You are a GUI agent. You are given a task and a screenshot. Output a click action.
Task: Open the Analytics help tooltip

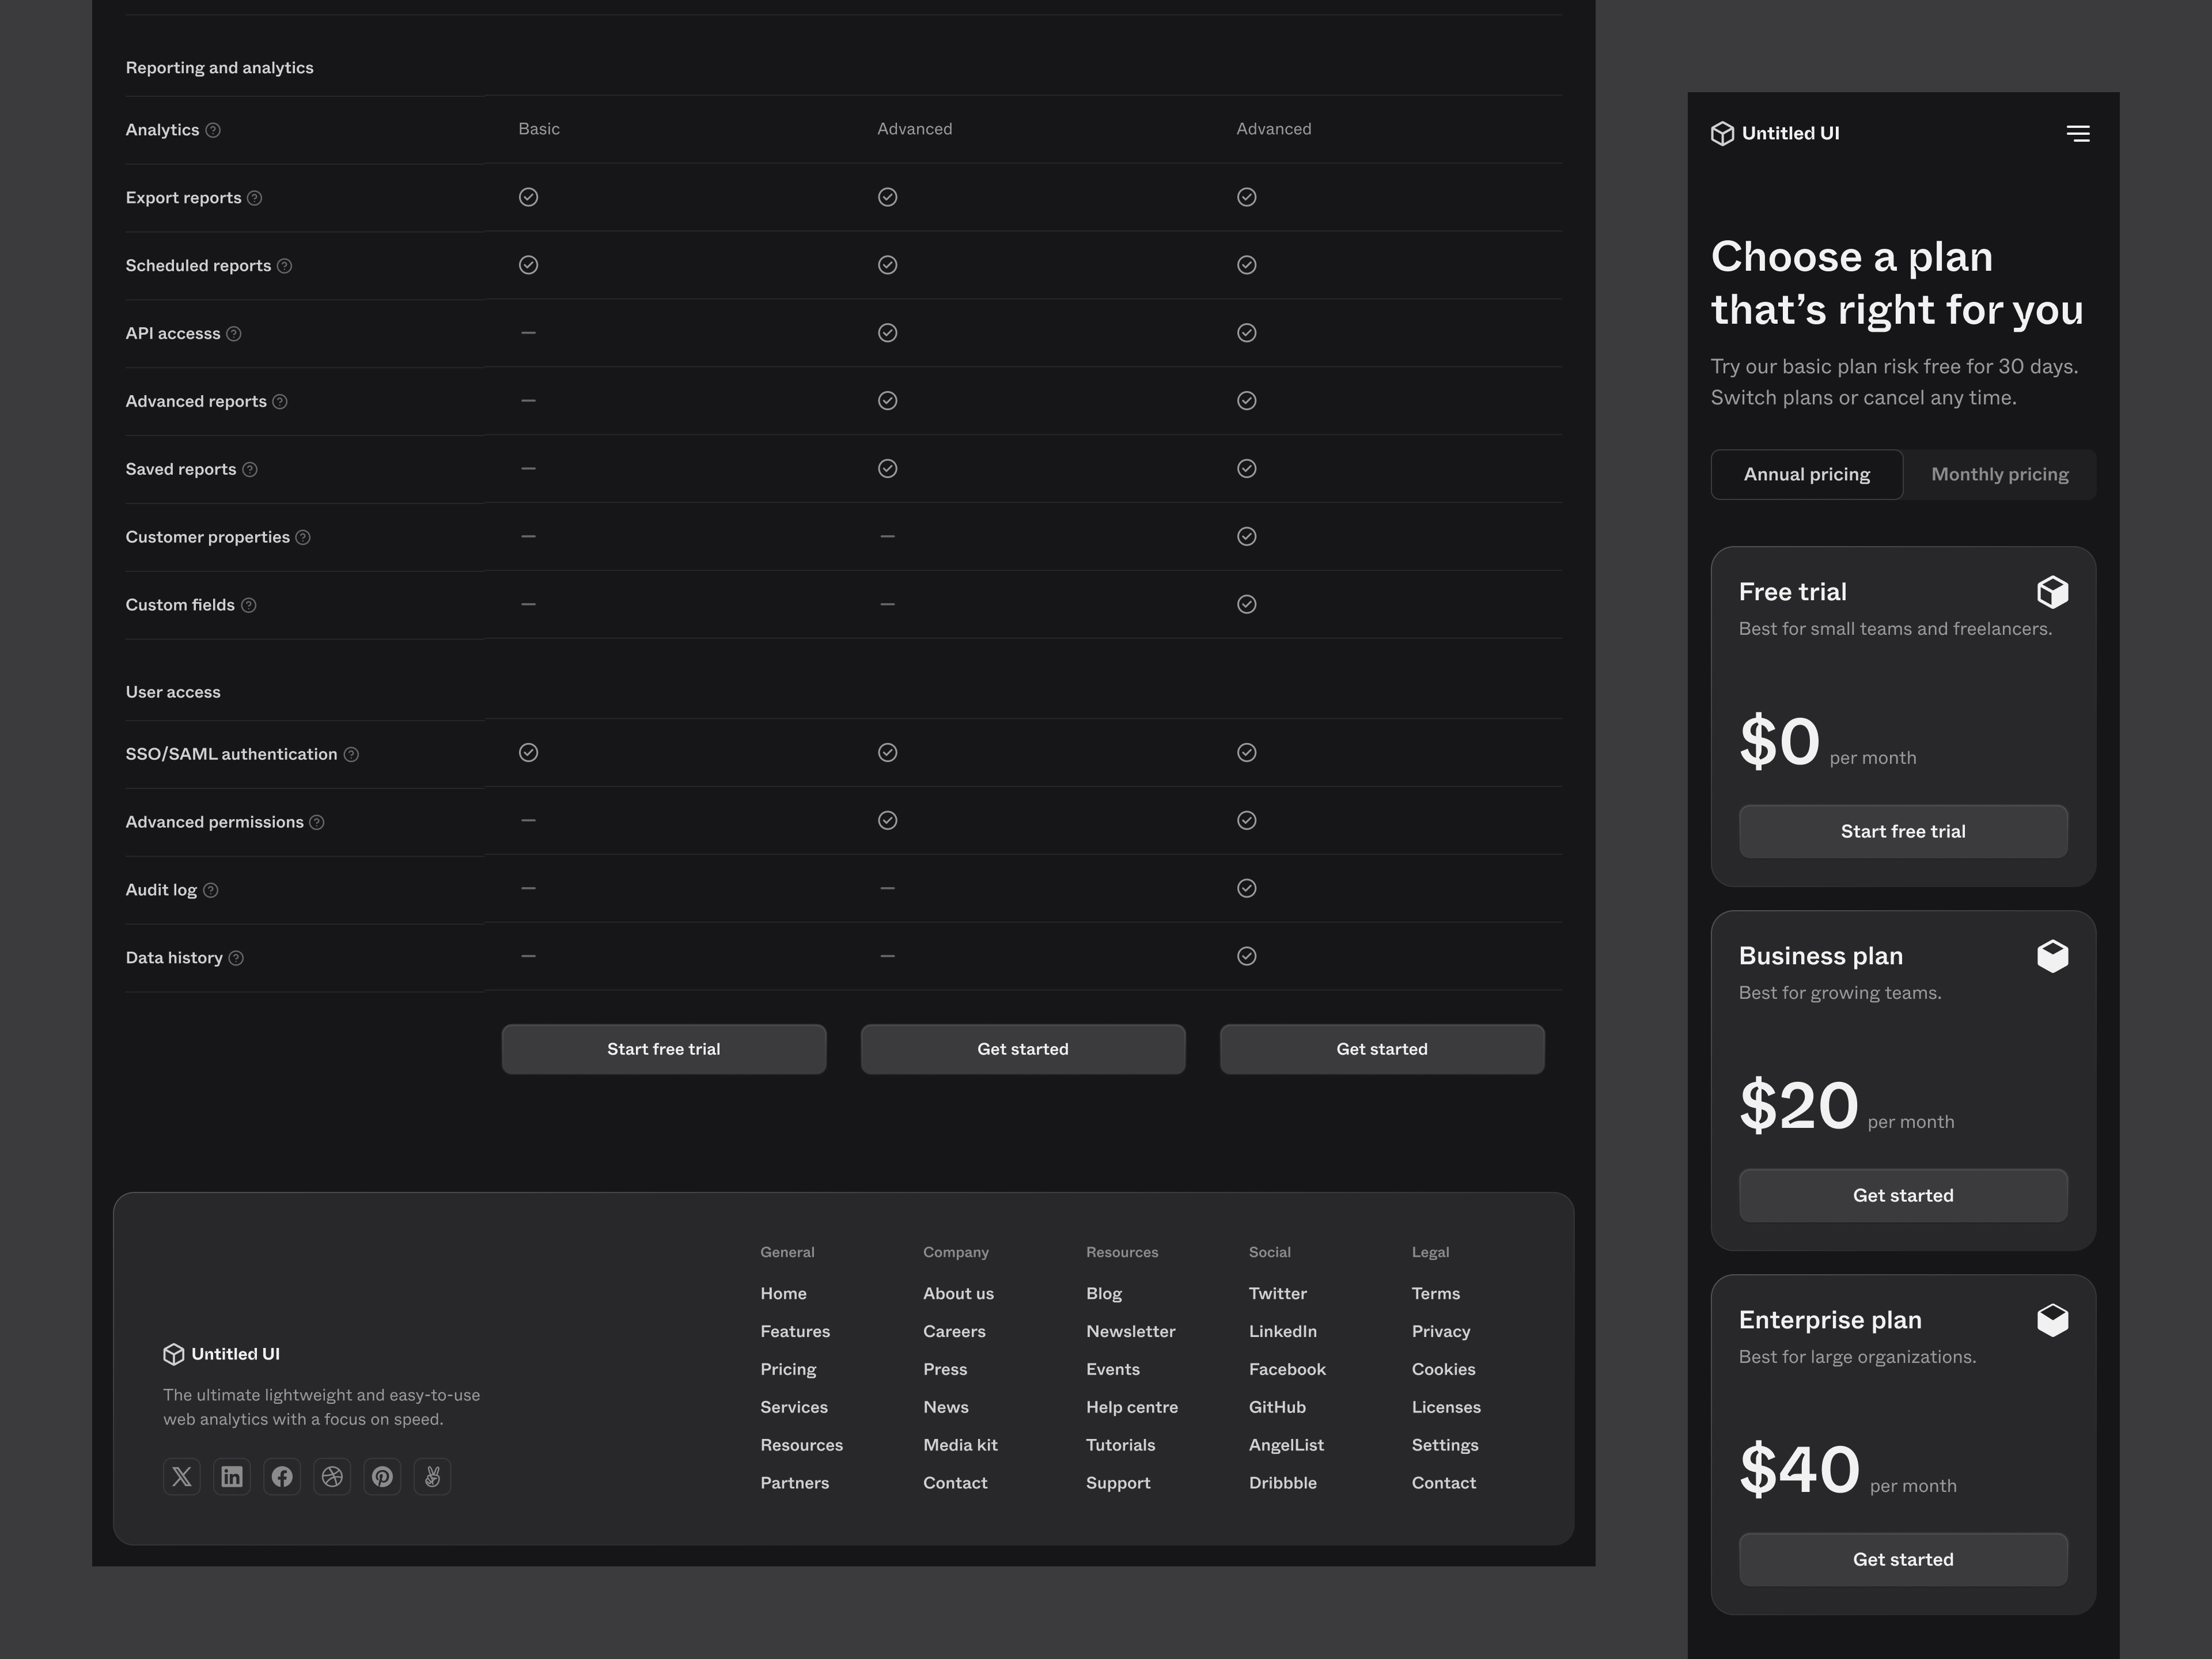(214, 129)
